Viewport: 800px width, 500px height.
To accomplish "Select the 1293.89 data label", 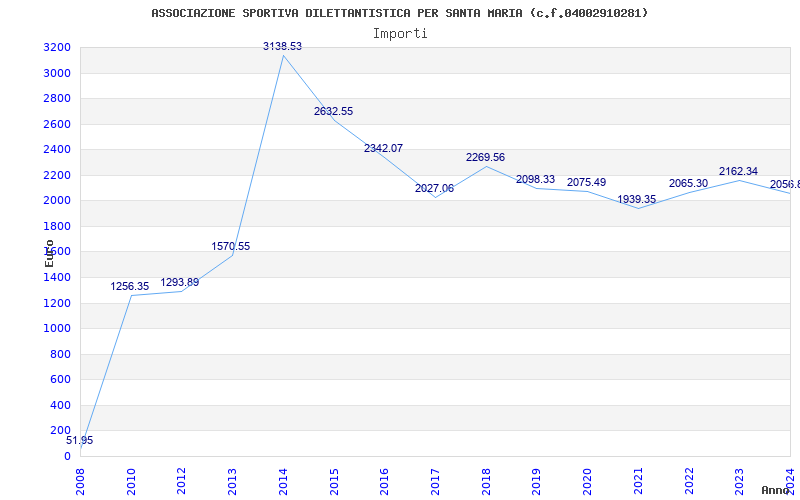I will 180,282.
